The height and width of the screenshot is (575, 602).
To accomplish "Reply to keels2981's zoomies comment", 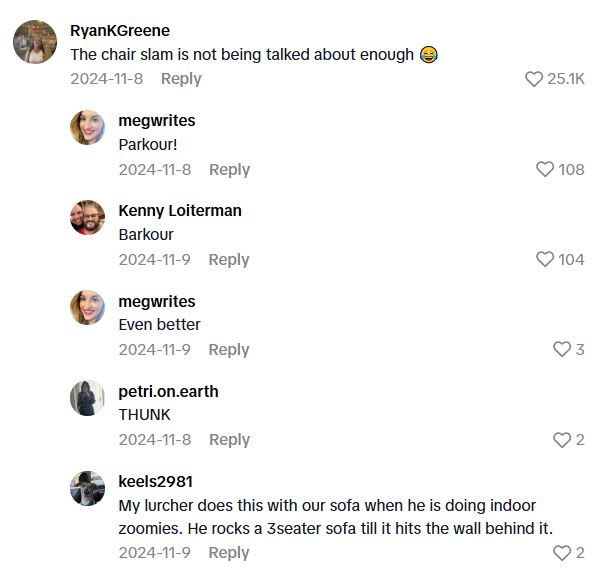I will tap(229, 553).
